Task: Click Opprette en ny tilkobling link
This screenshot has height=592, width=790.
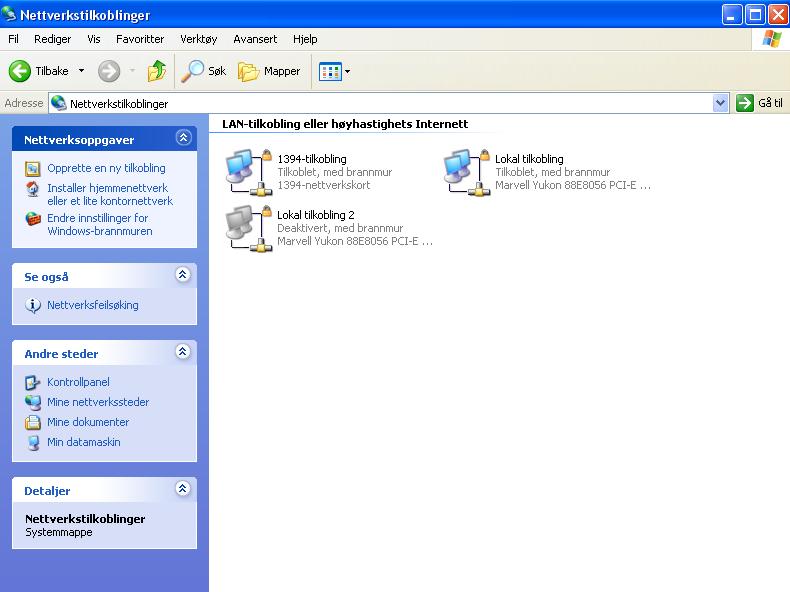Action: pyautogui.click(x=106, y=168)
